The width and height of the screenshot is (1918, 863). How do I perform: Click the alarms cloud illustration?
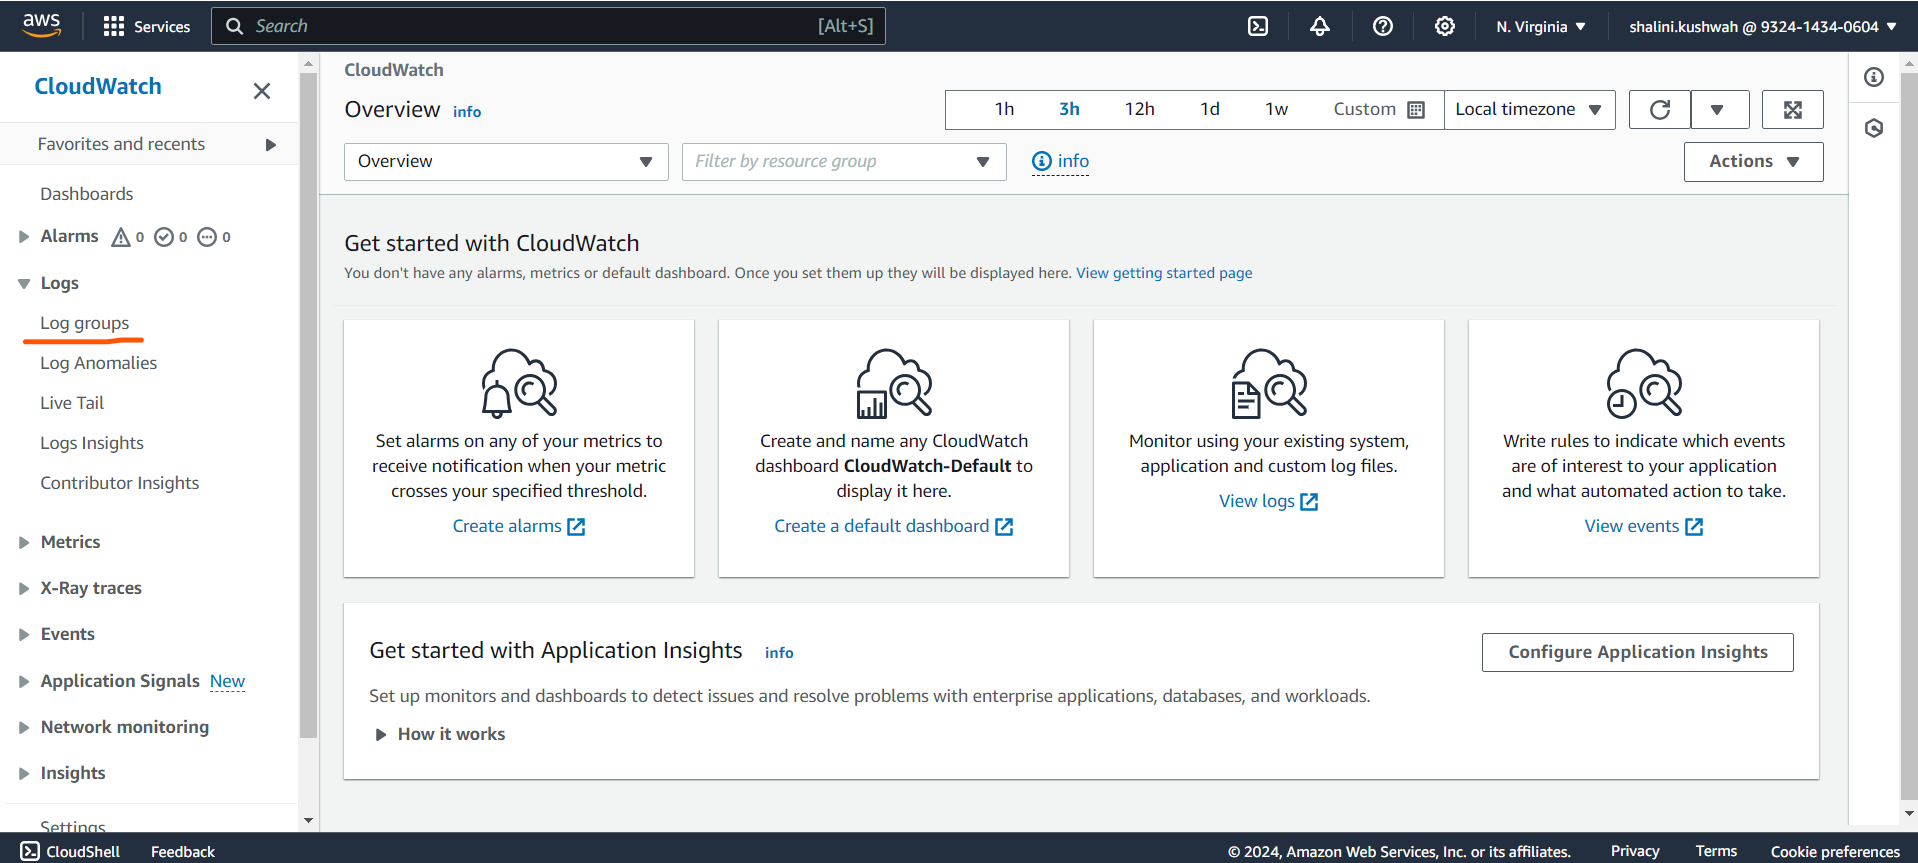click(x=519, y=383)
